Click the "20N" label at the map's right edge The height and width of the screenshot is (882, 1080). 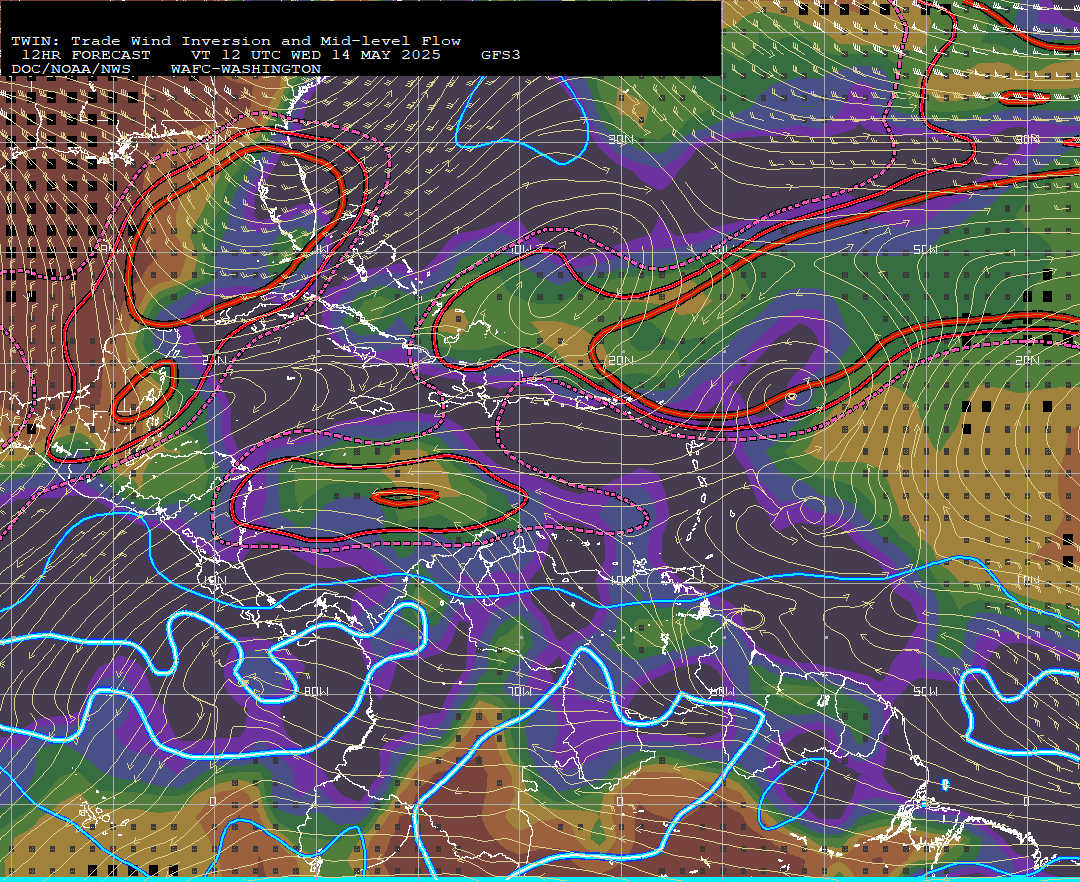coord(1027,360)
